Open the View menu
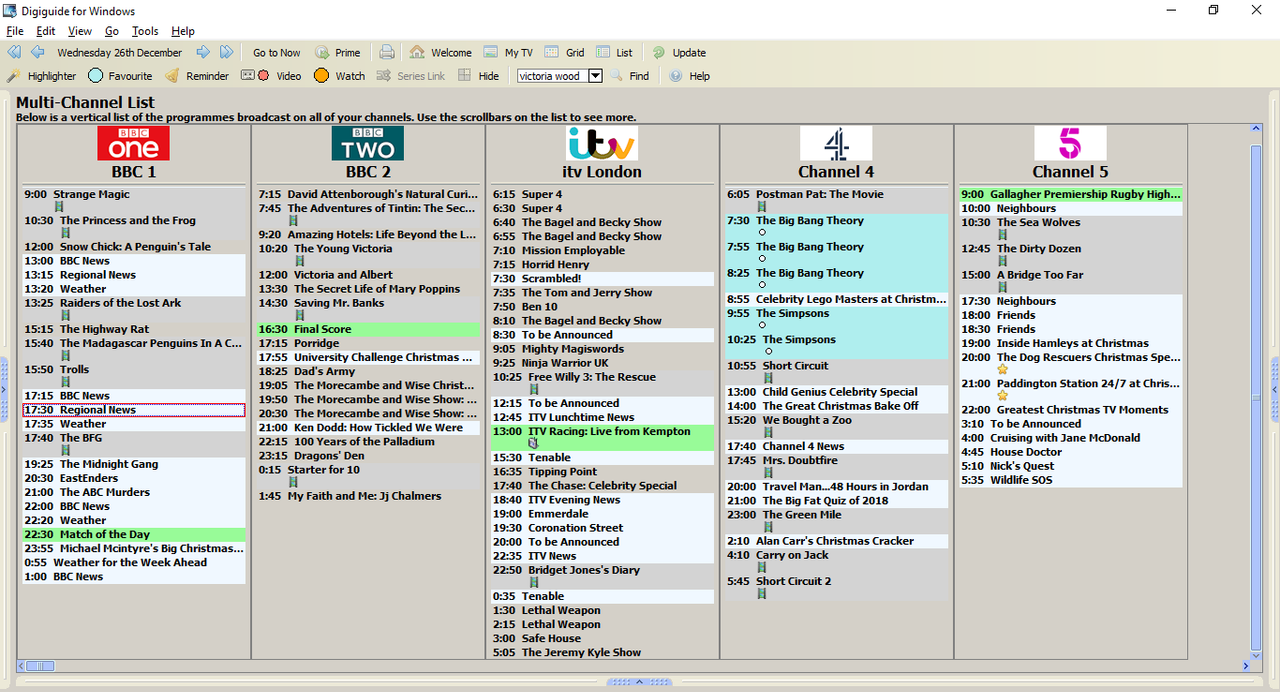 click(x=80, y=31)
